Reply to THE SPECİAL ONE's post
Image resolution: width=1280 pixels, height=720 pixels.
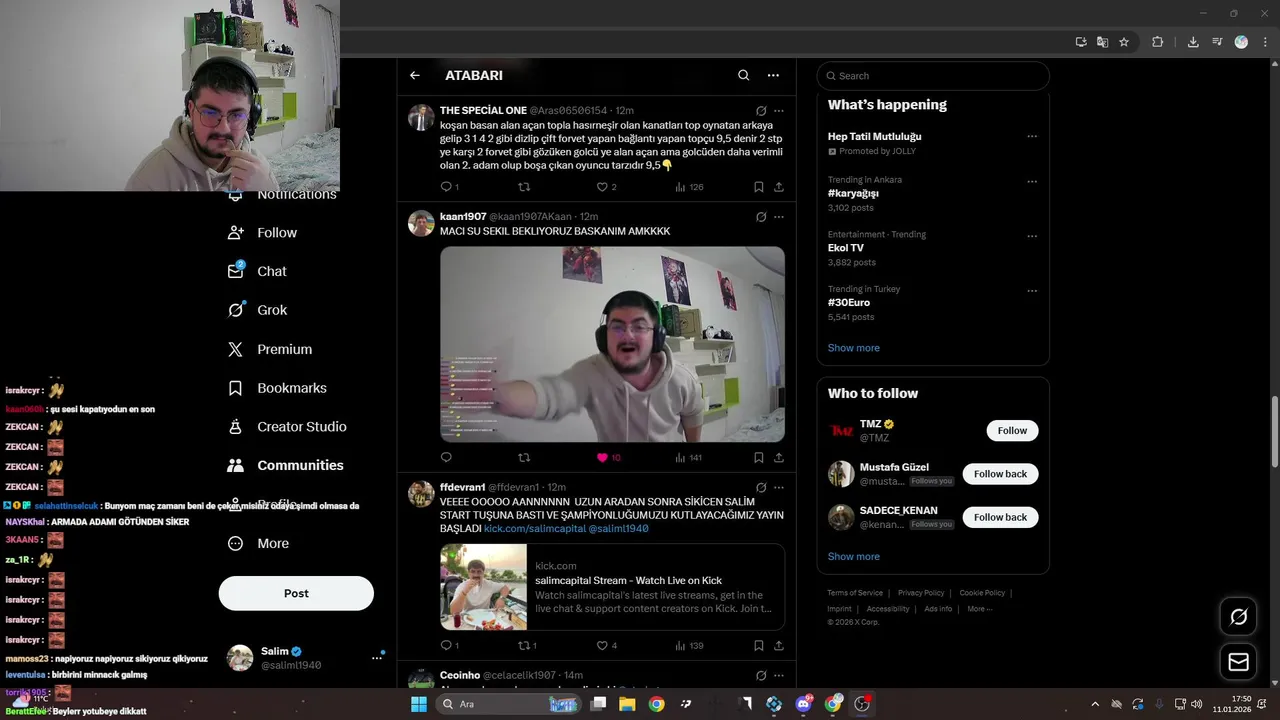pos(447,187)
